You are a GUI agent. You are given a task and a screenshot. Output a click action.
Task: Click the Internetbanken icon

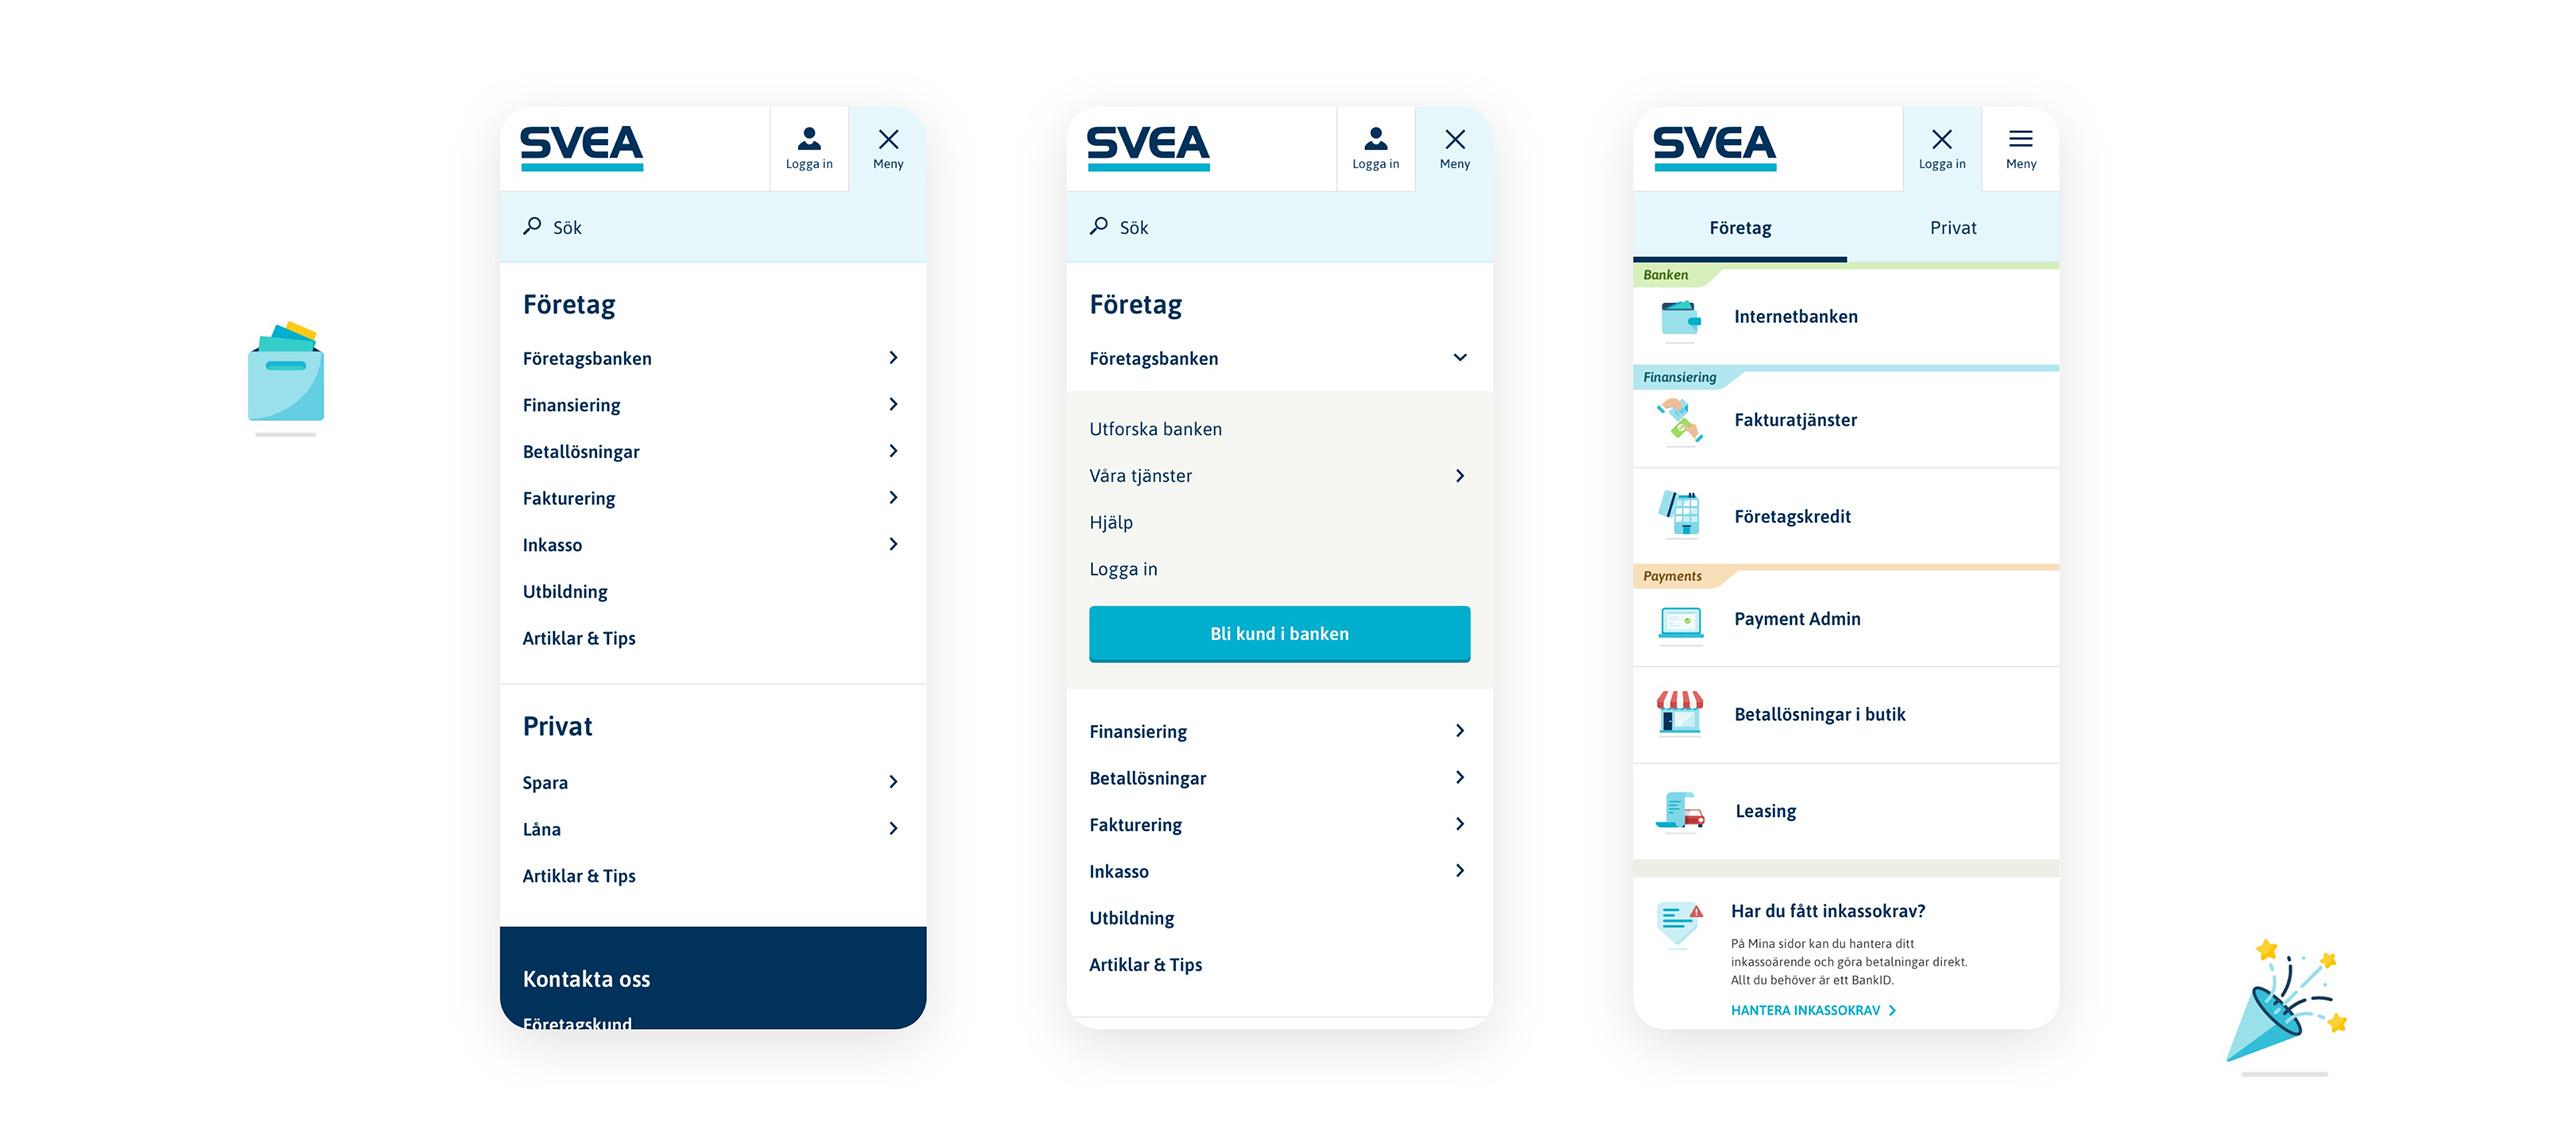tap(1682, 315)
